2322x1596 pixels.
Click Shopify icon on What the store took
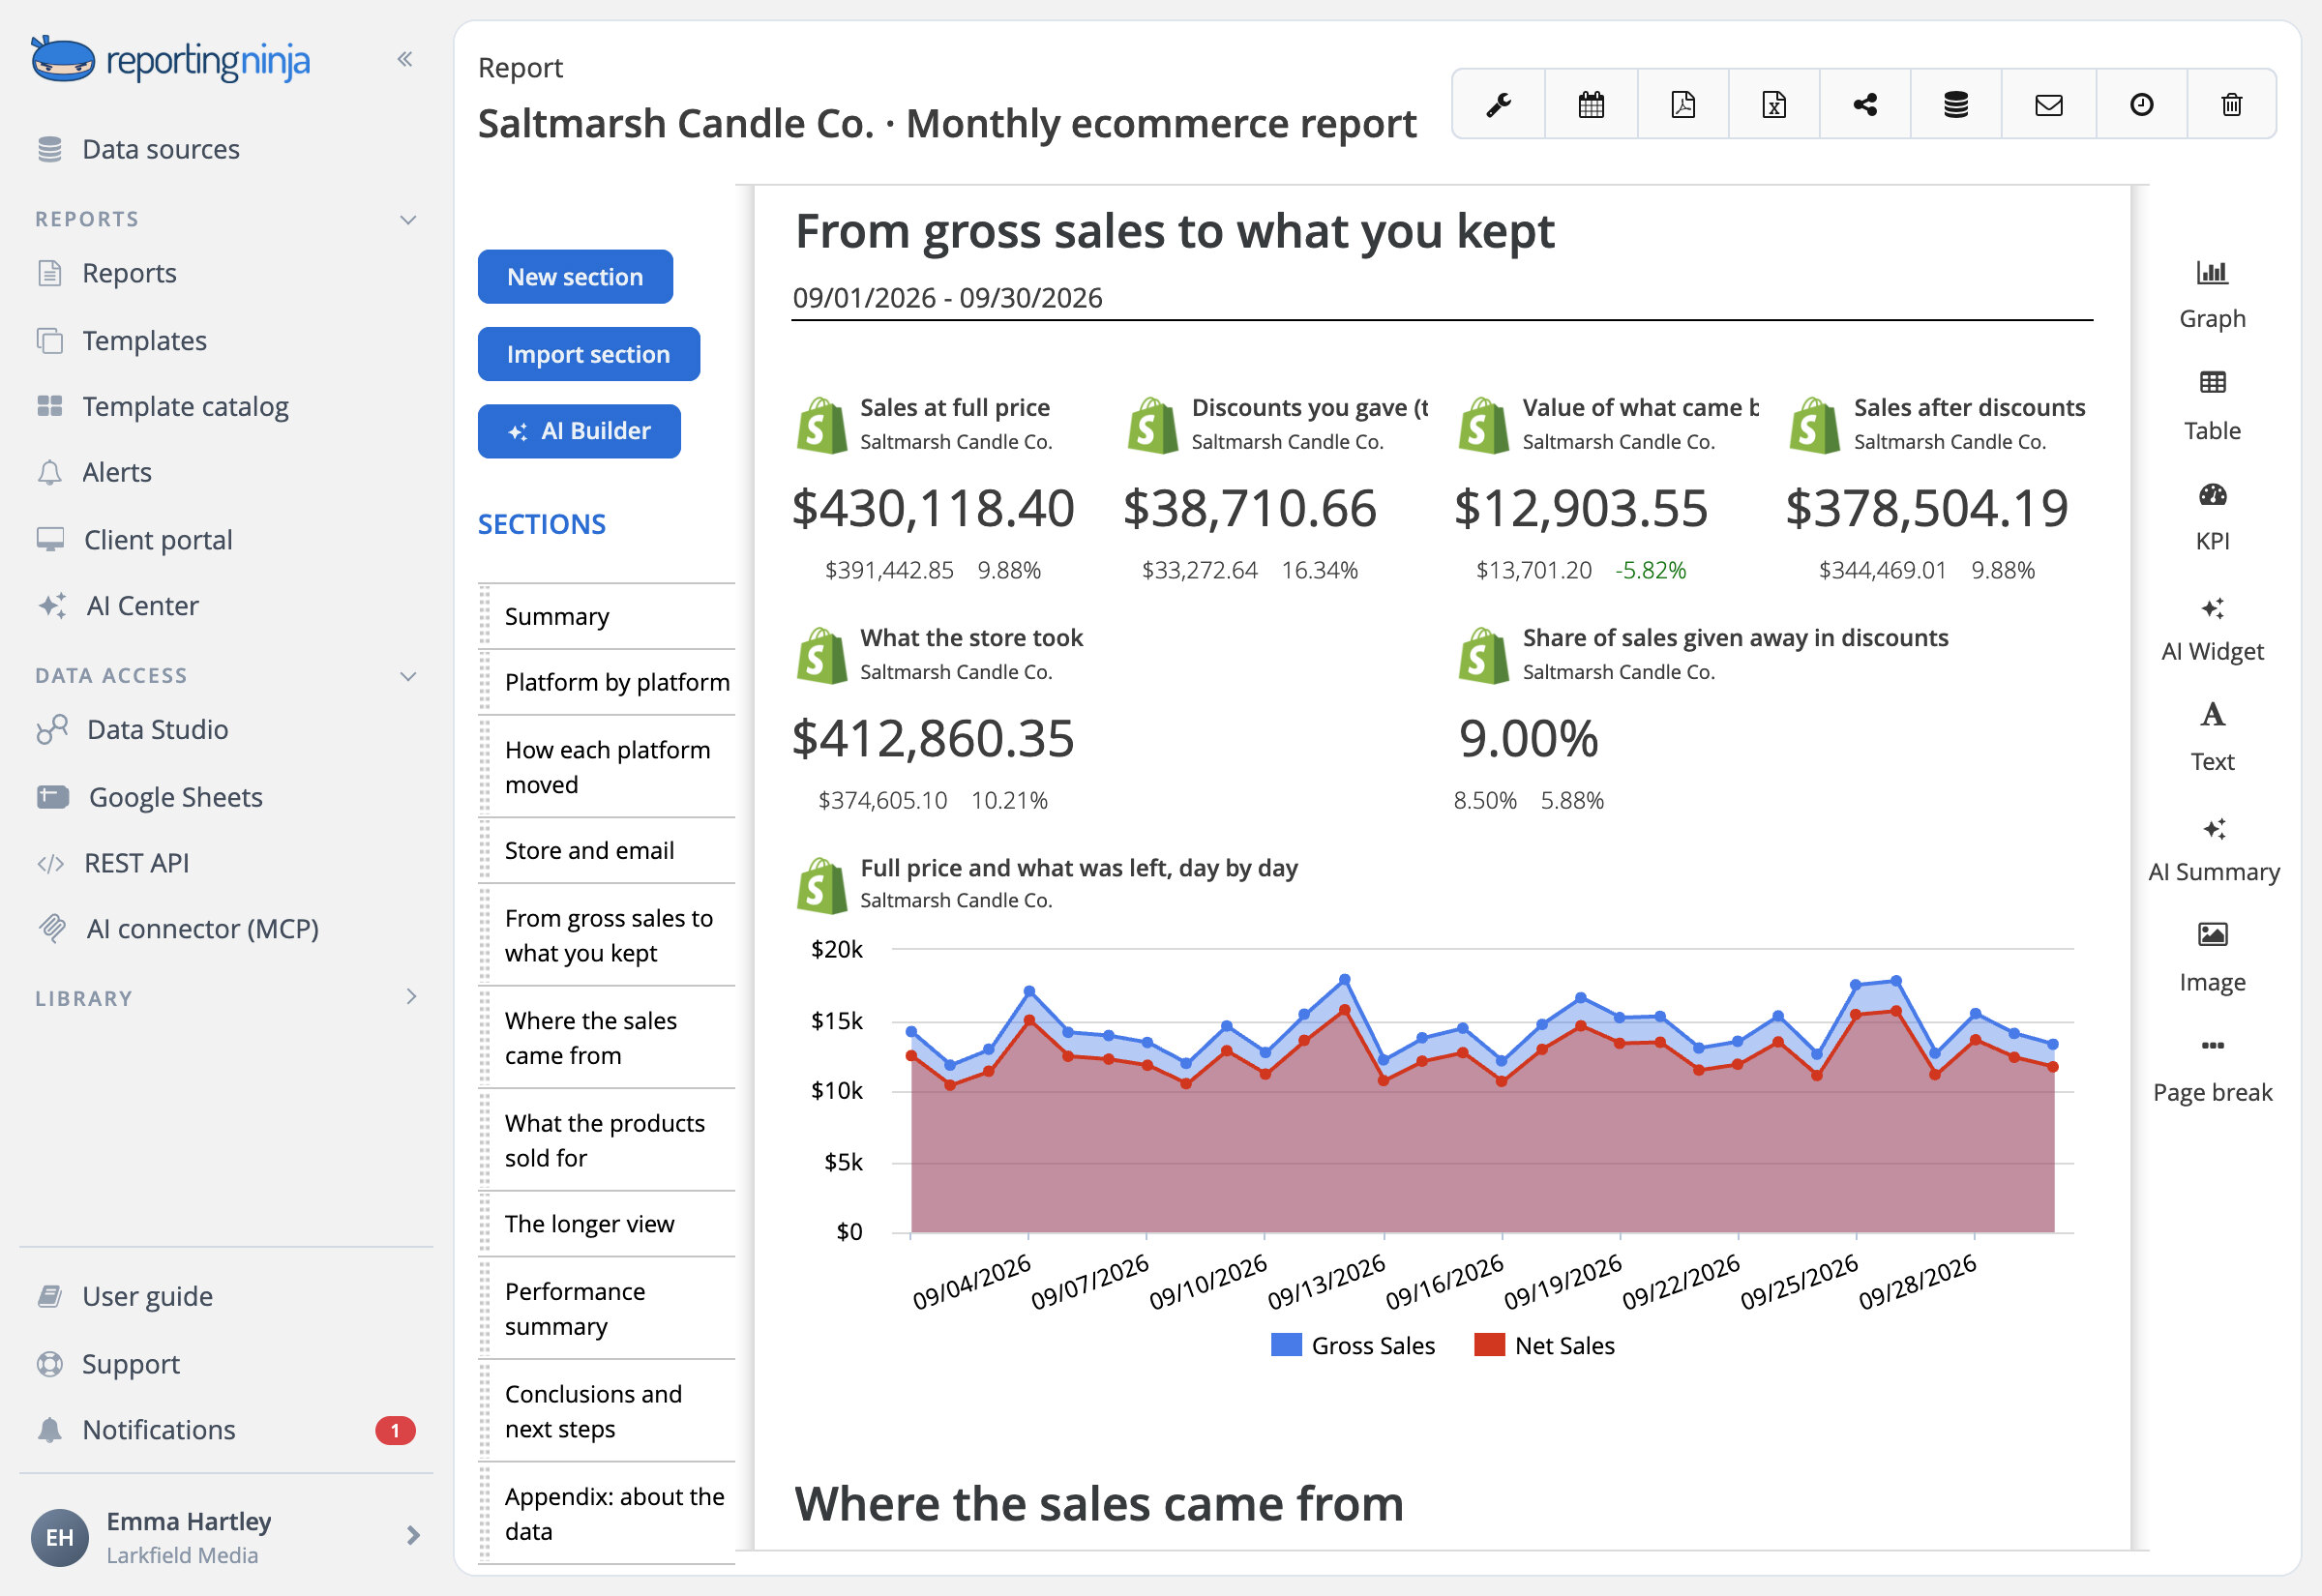pyautogui.click(x=821, y=655)
